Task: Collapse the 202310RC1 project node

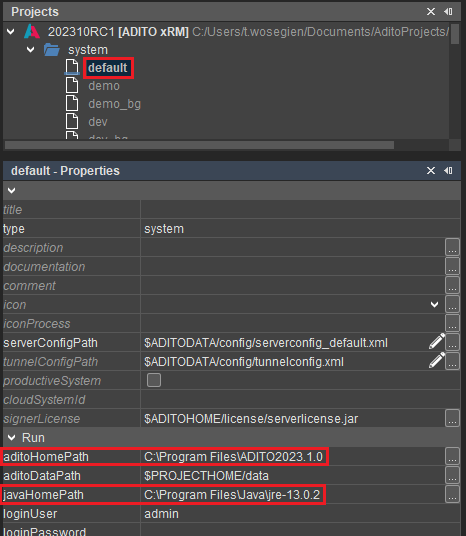Action: pyautogui.click(x=11, y=32)
